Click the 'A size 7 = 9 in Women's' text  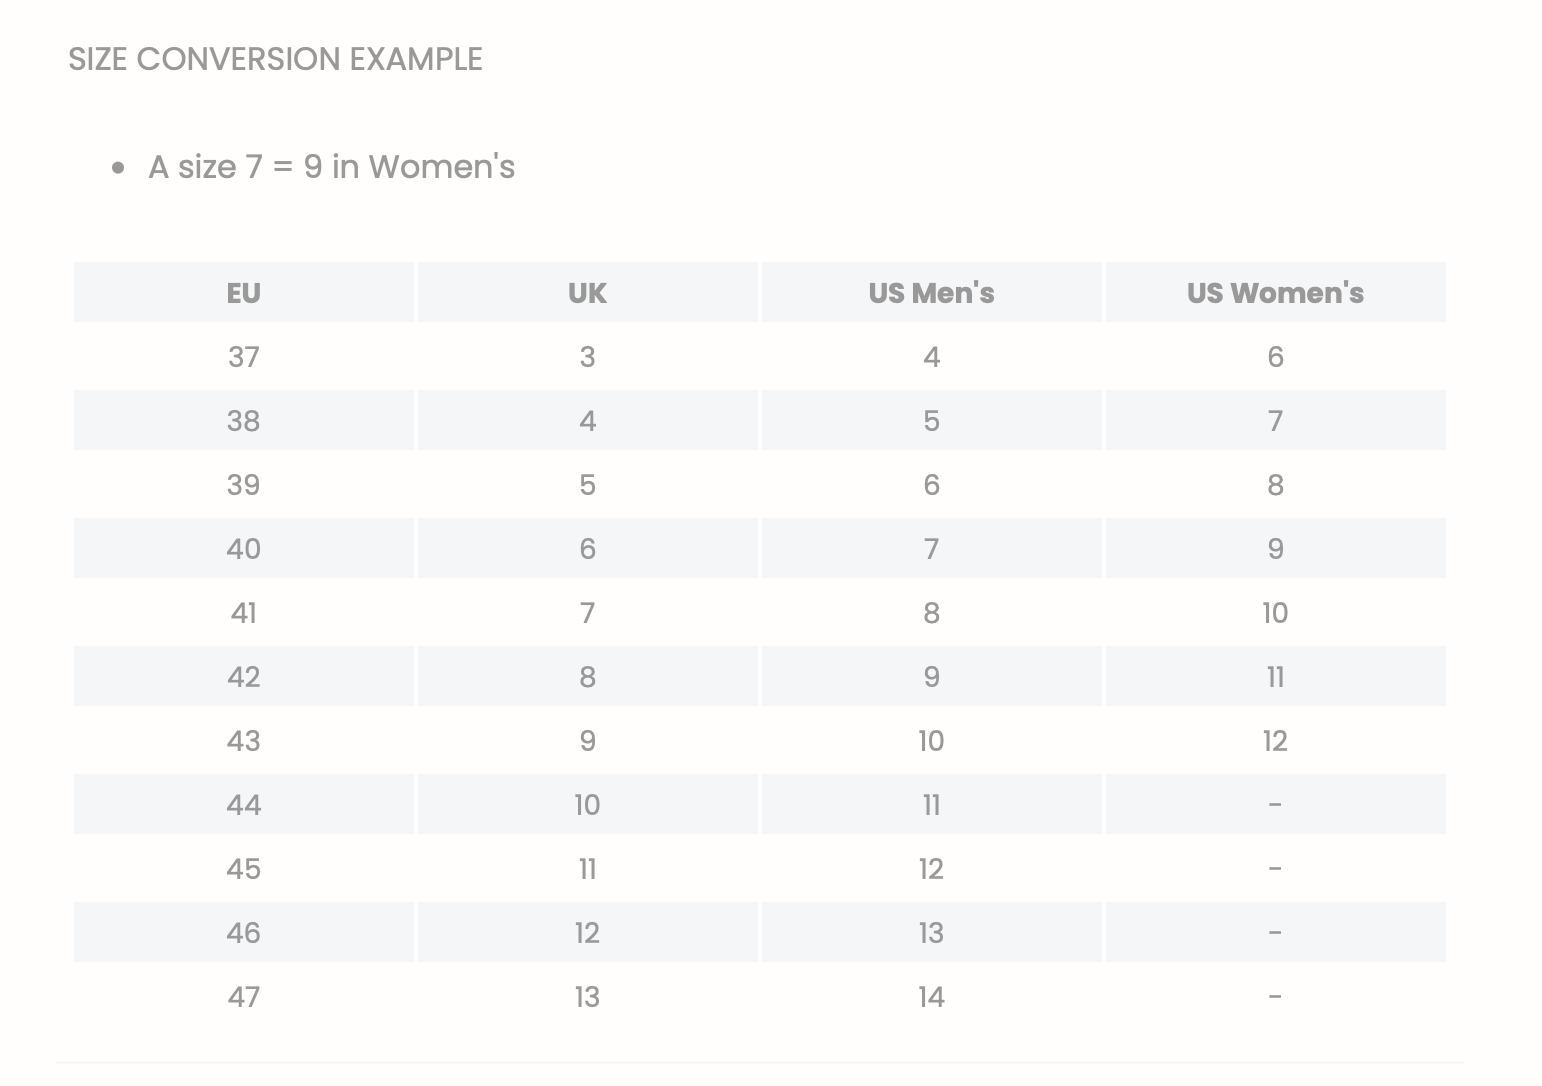pos(331,167)
